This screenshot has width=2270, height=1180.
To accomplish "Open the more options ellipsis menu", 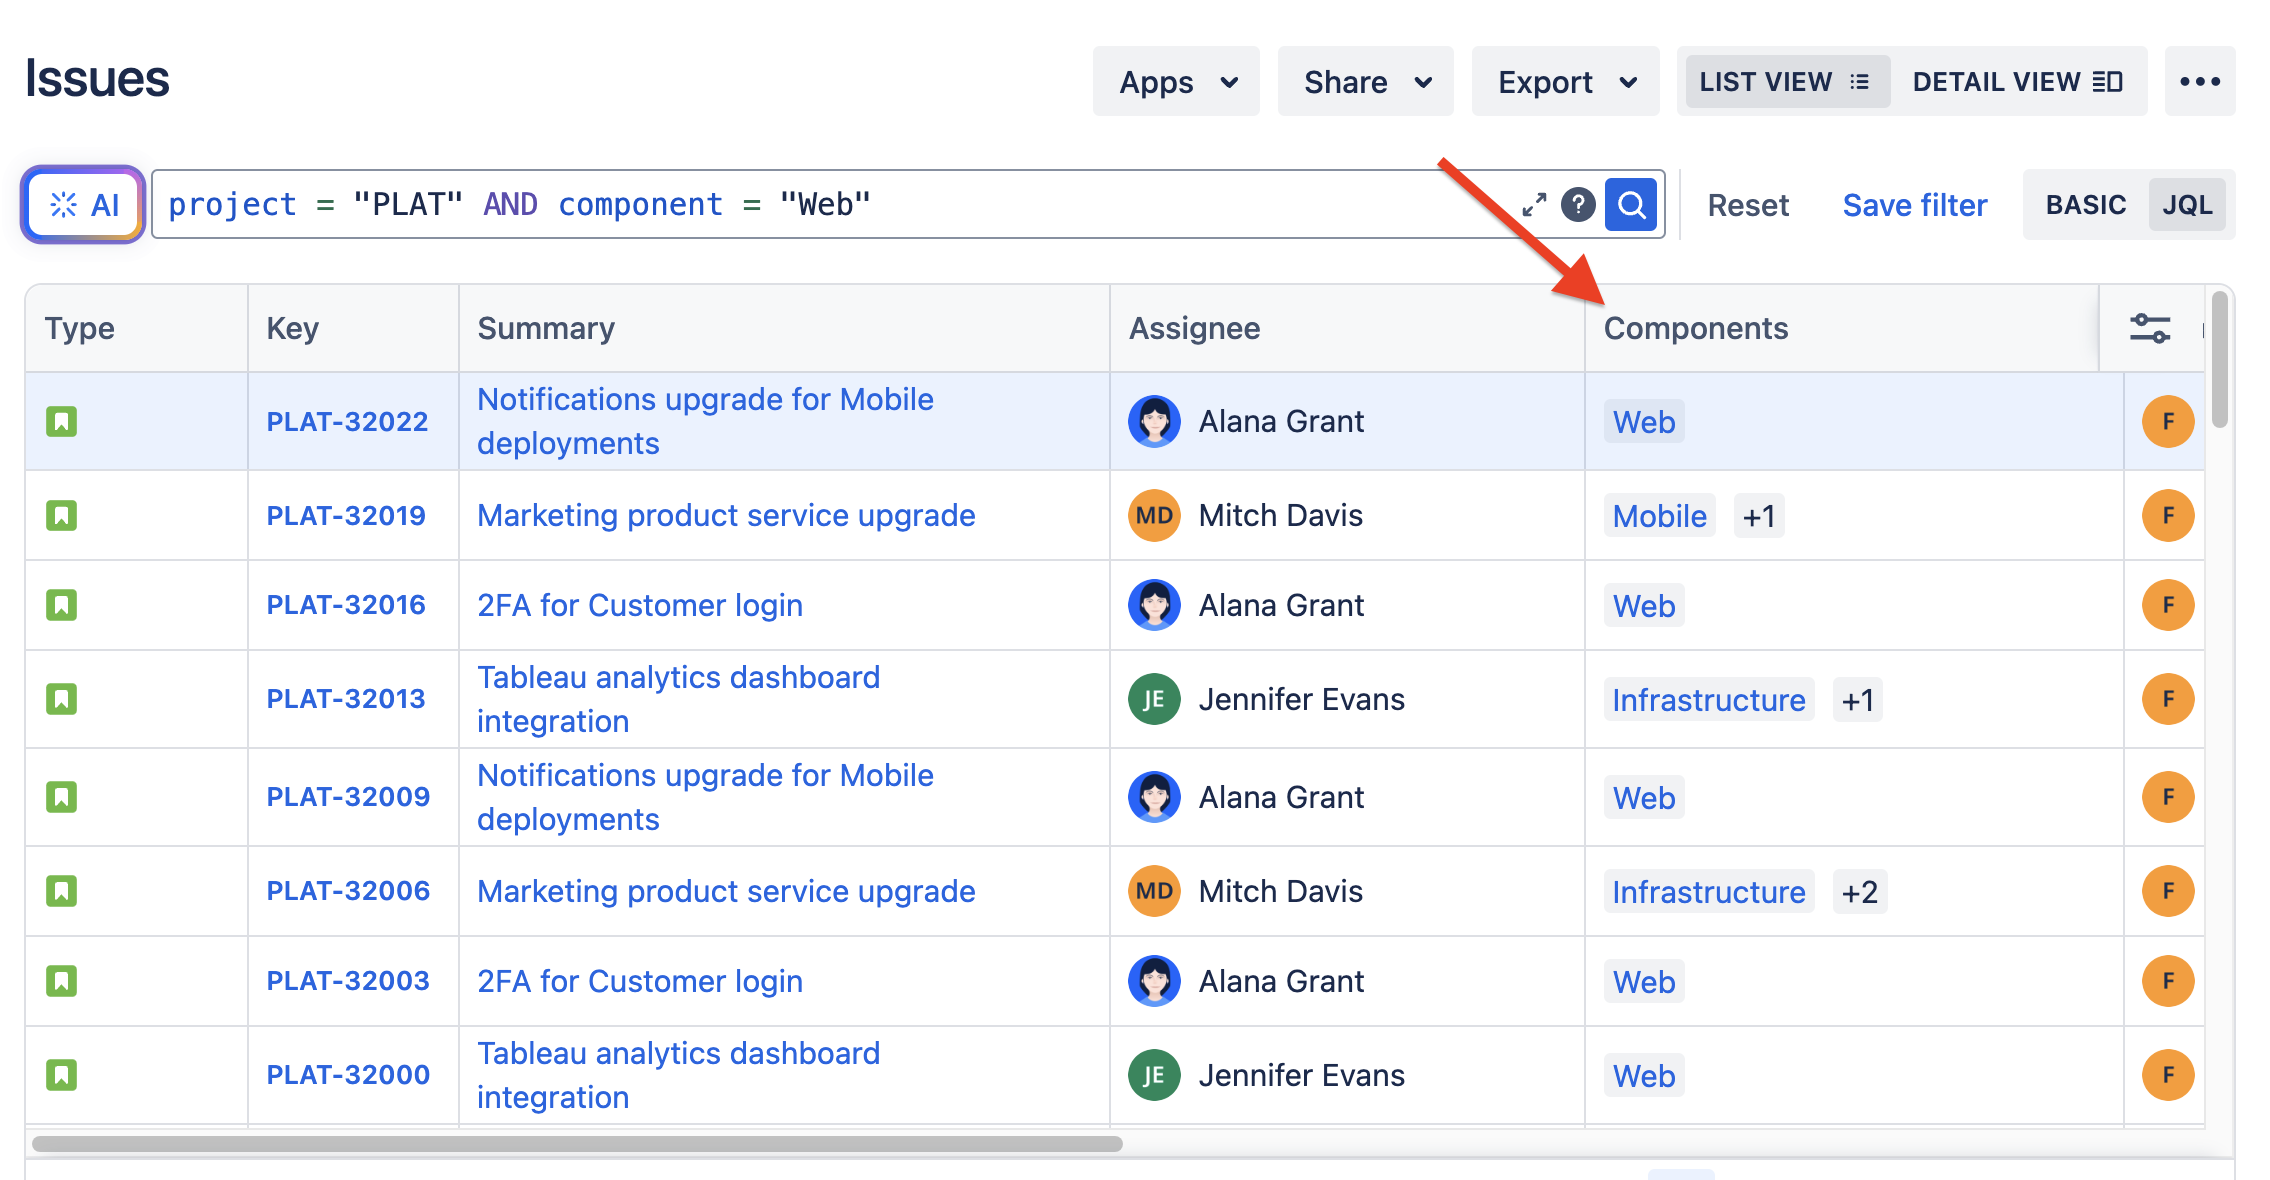I will [x=2199, y=81].
